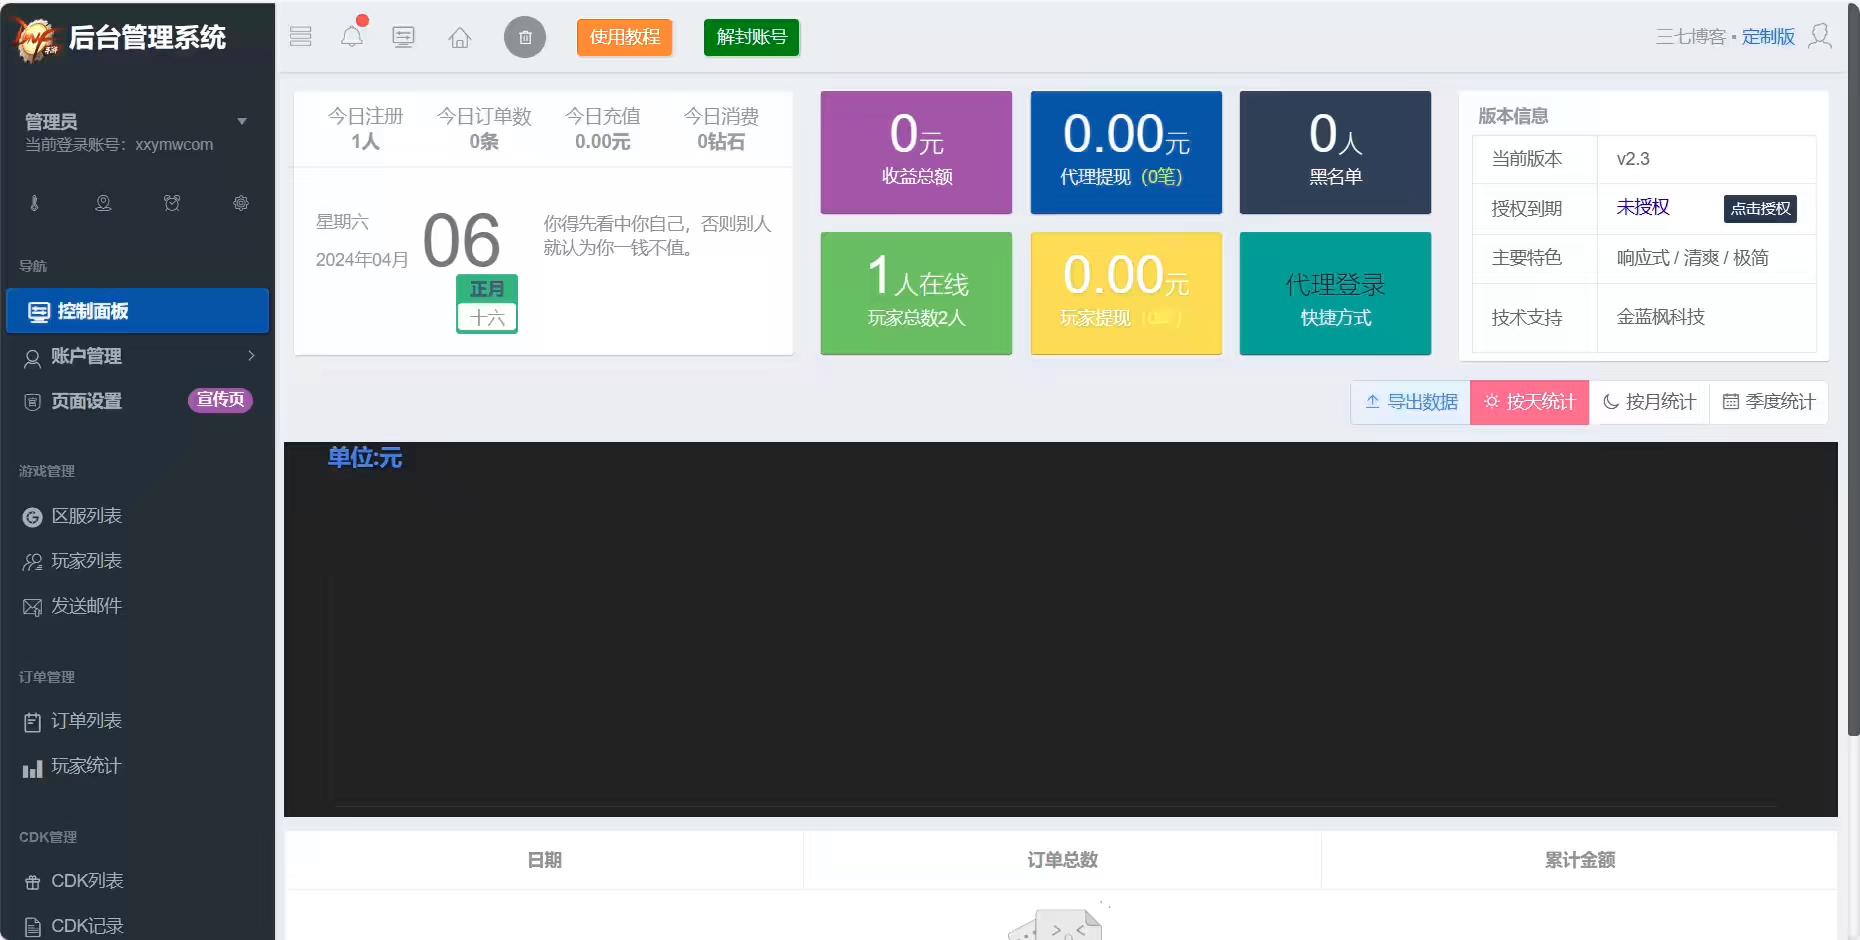Click the round gray trash icon

[525, 38]
